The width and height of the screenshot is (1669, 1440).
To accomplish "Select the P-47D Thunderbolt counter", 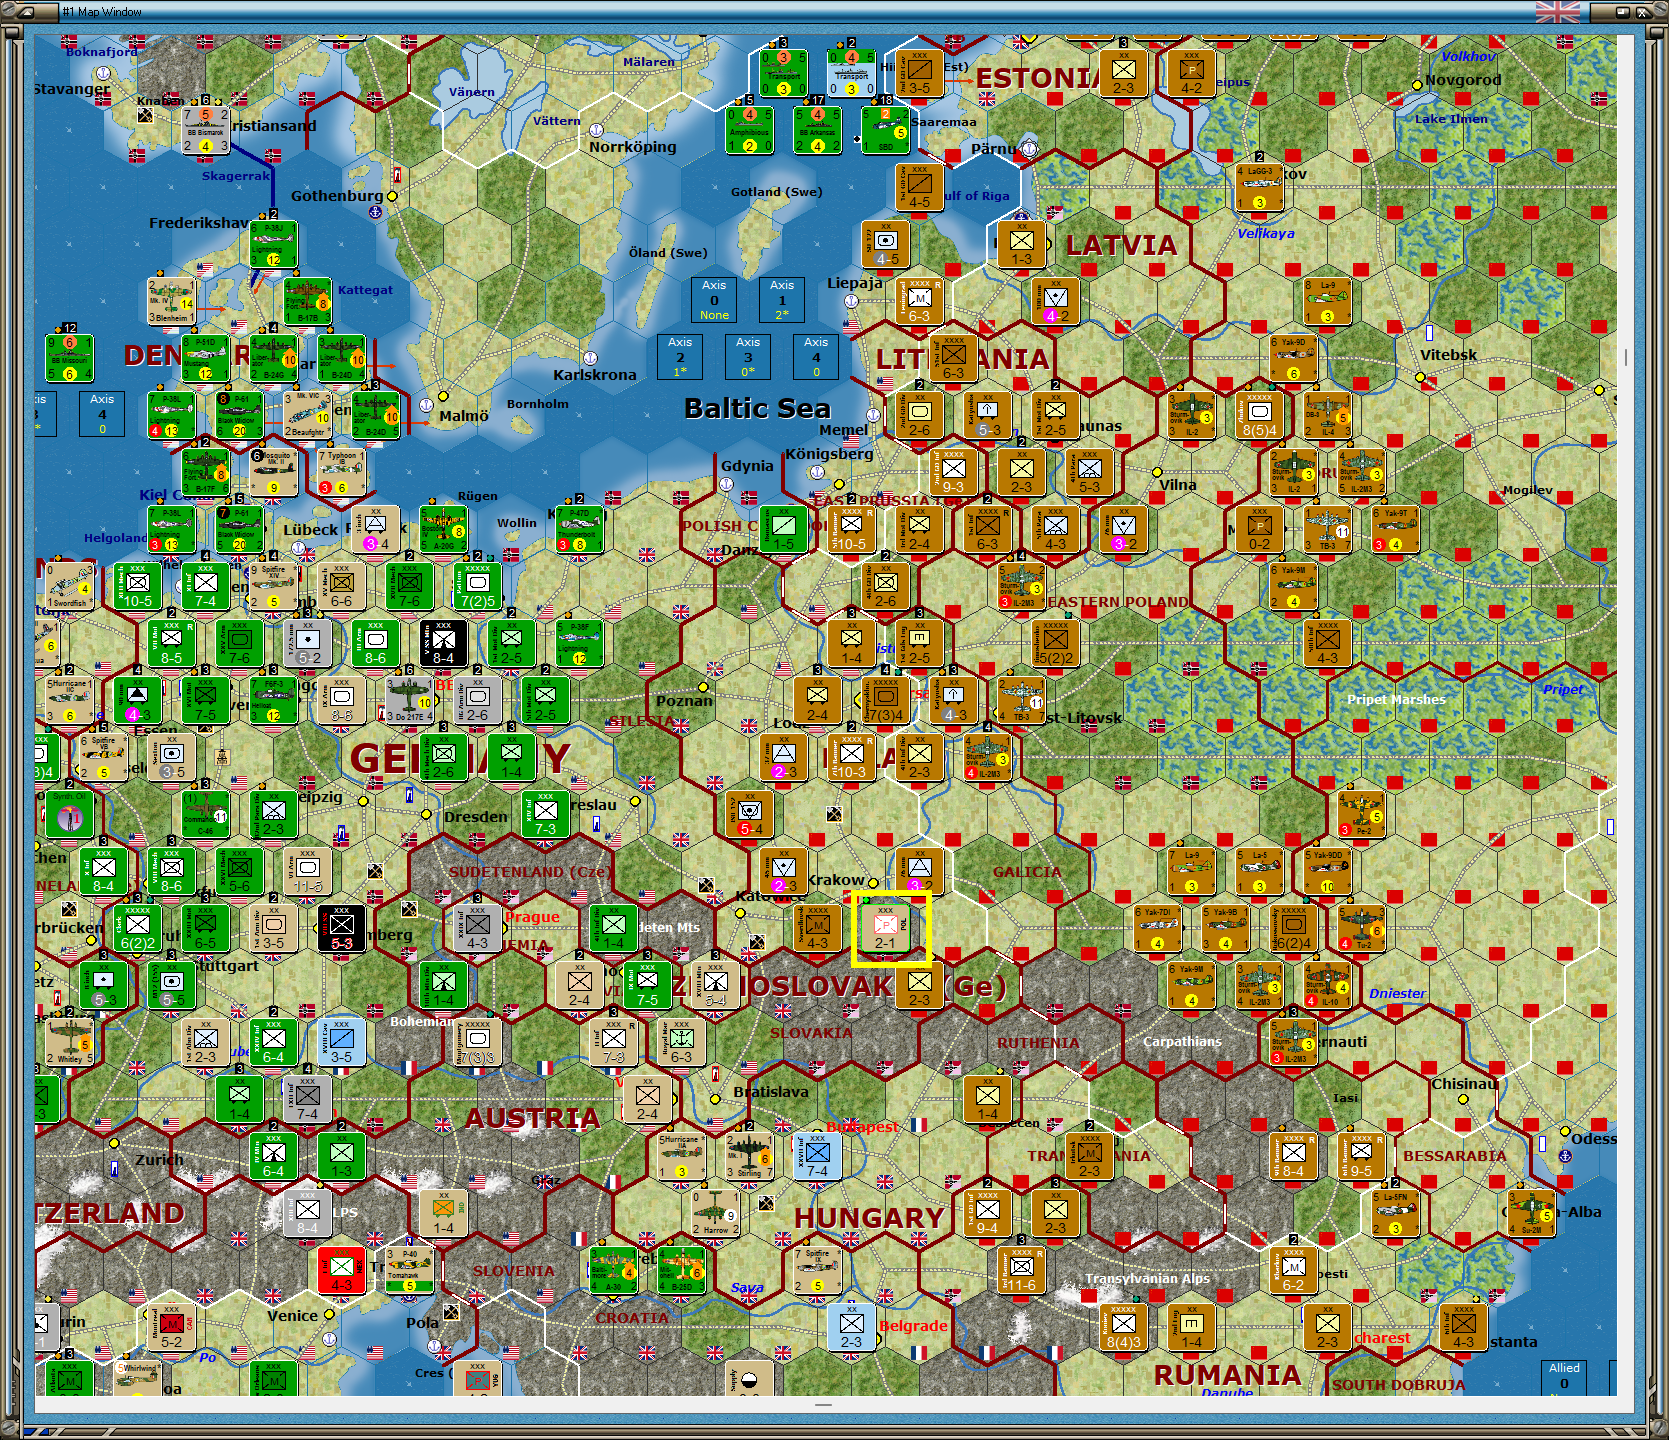I will (579, 529).
